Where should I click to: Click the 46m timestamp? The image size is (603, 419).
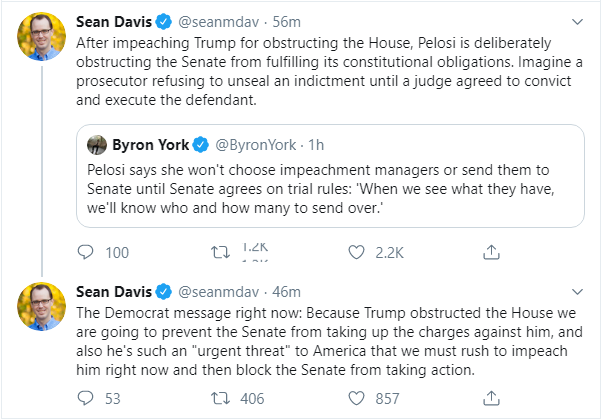click(x=287, y=292)
